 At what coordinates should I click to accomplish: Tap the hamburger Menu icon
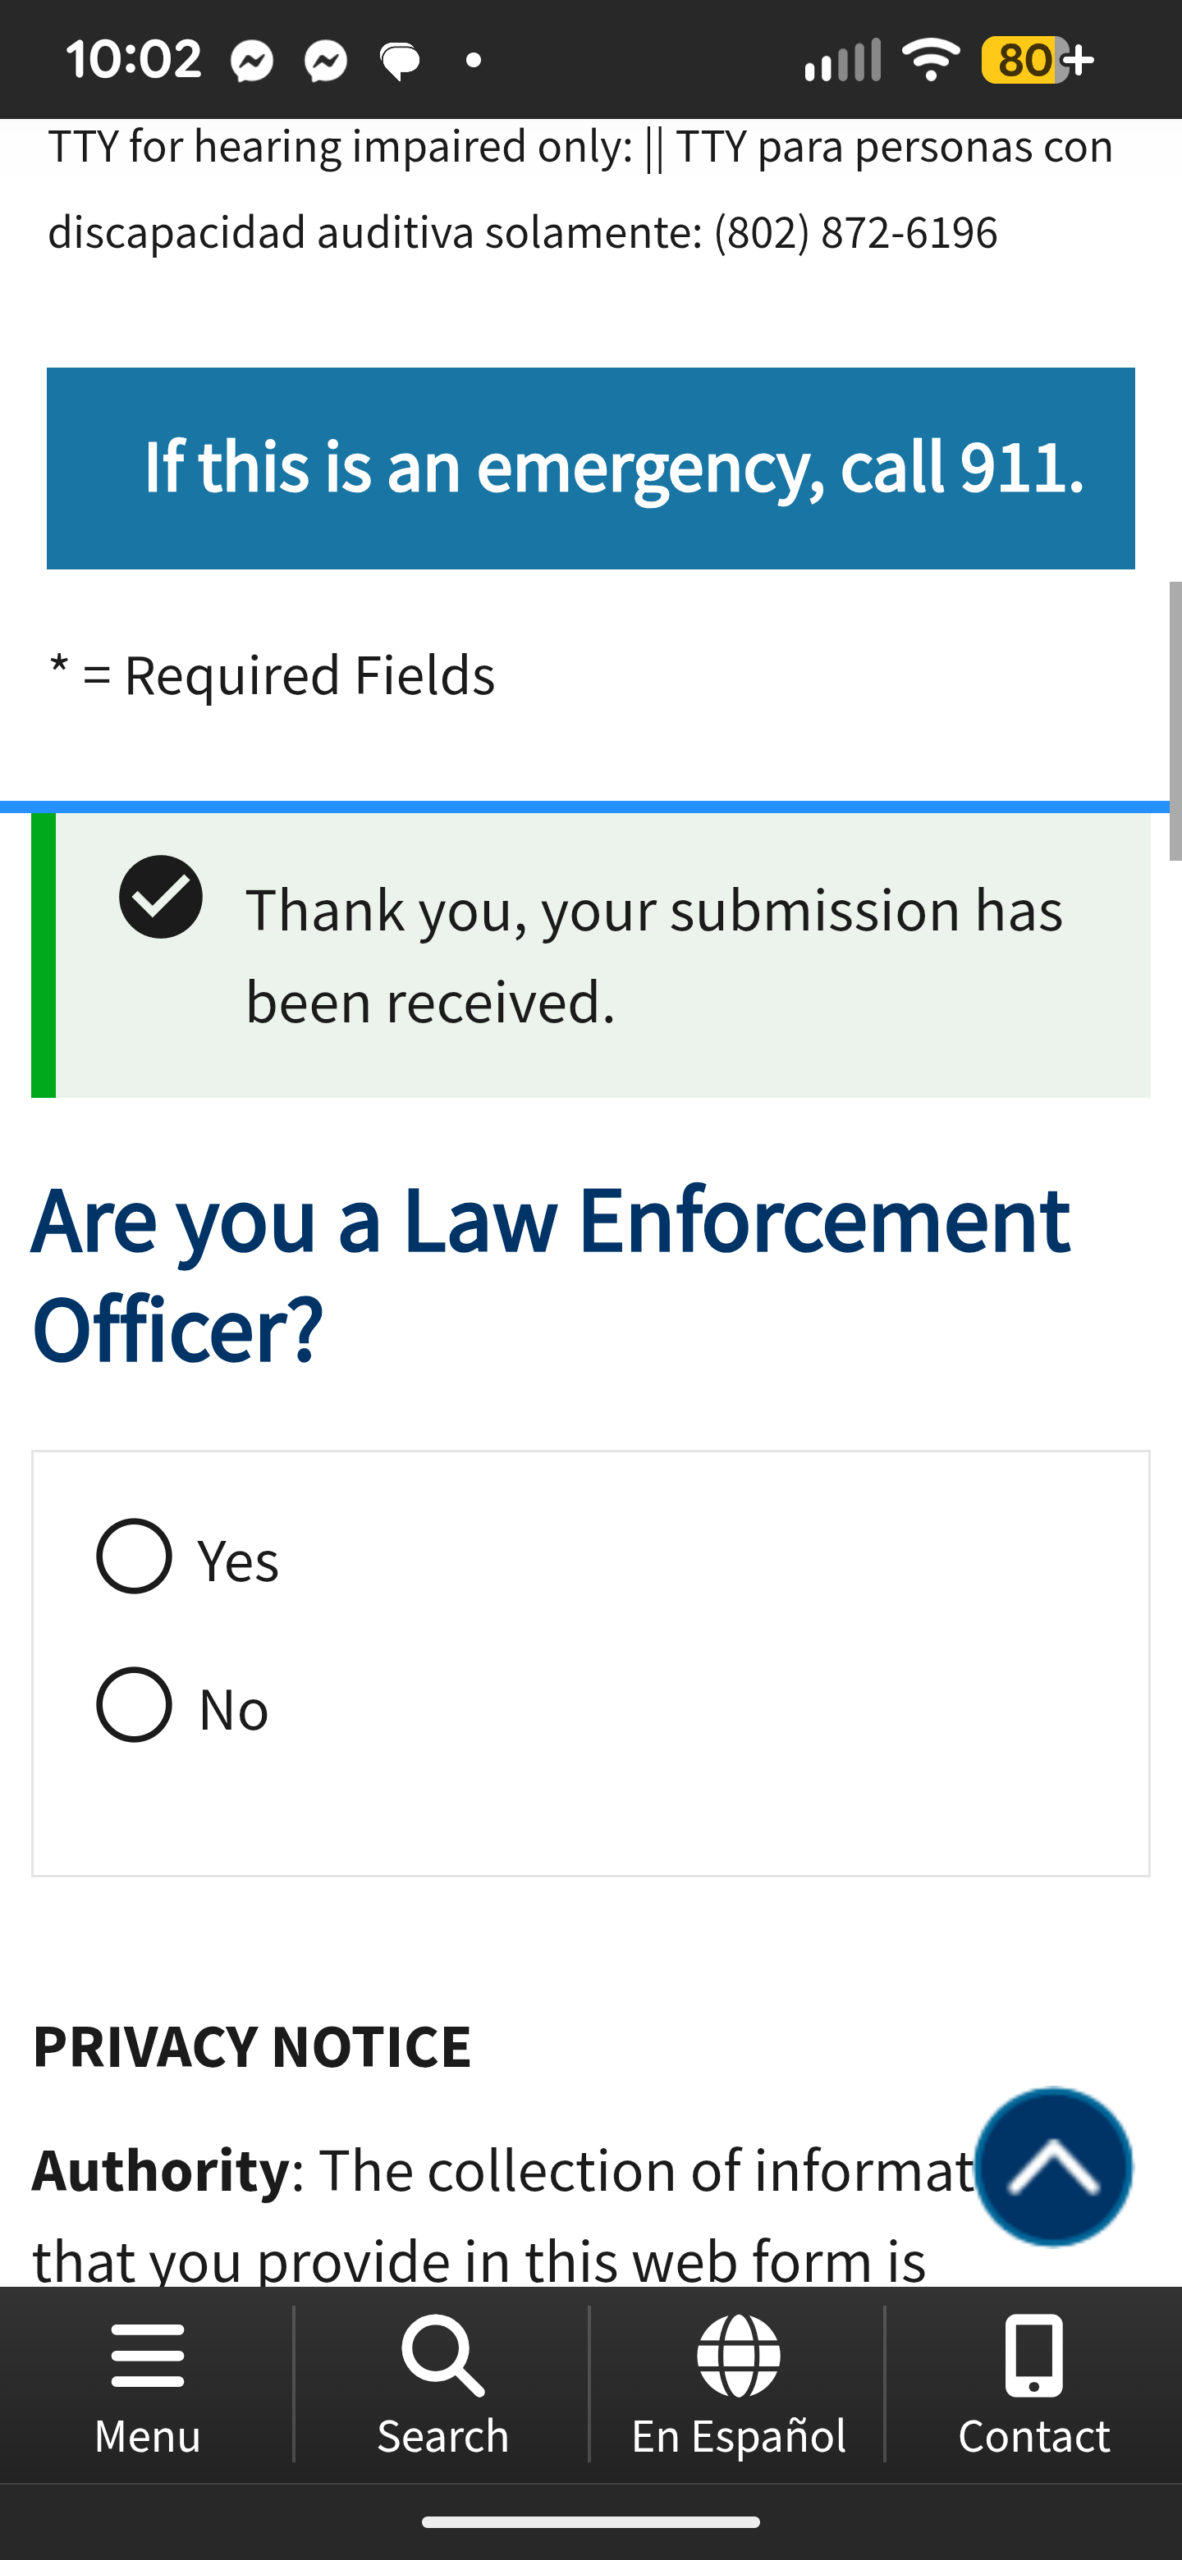coord(147,2354)
